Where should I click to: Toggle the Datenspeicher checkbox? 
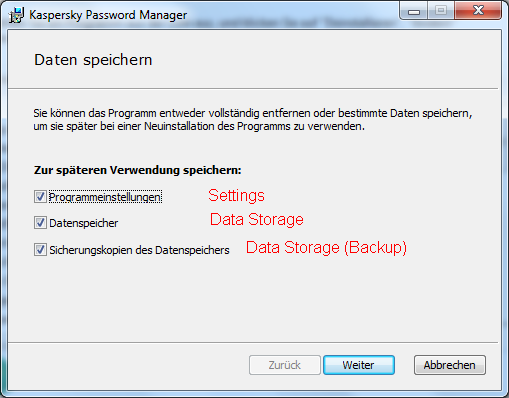[x=40, y=223]
